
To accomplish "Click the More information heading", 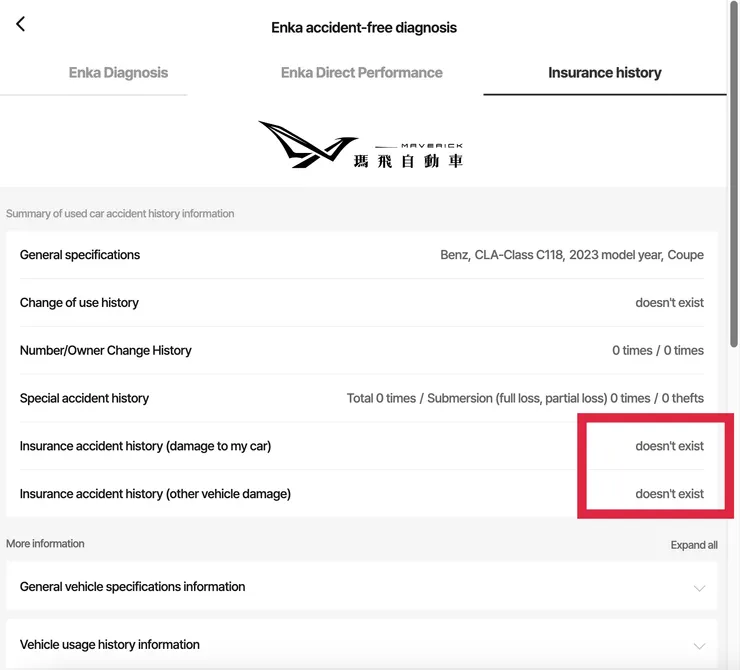I will (x=45, y=544).
